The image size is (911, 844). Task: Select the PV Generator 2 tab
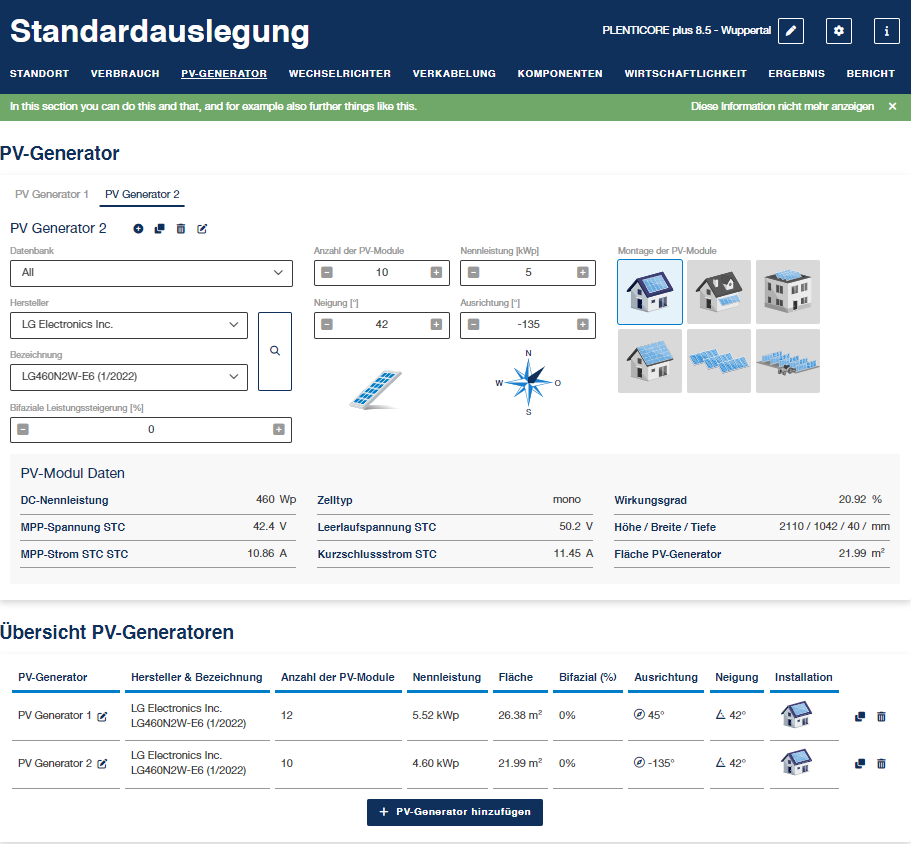[x=142, y=194]
